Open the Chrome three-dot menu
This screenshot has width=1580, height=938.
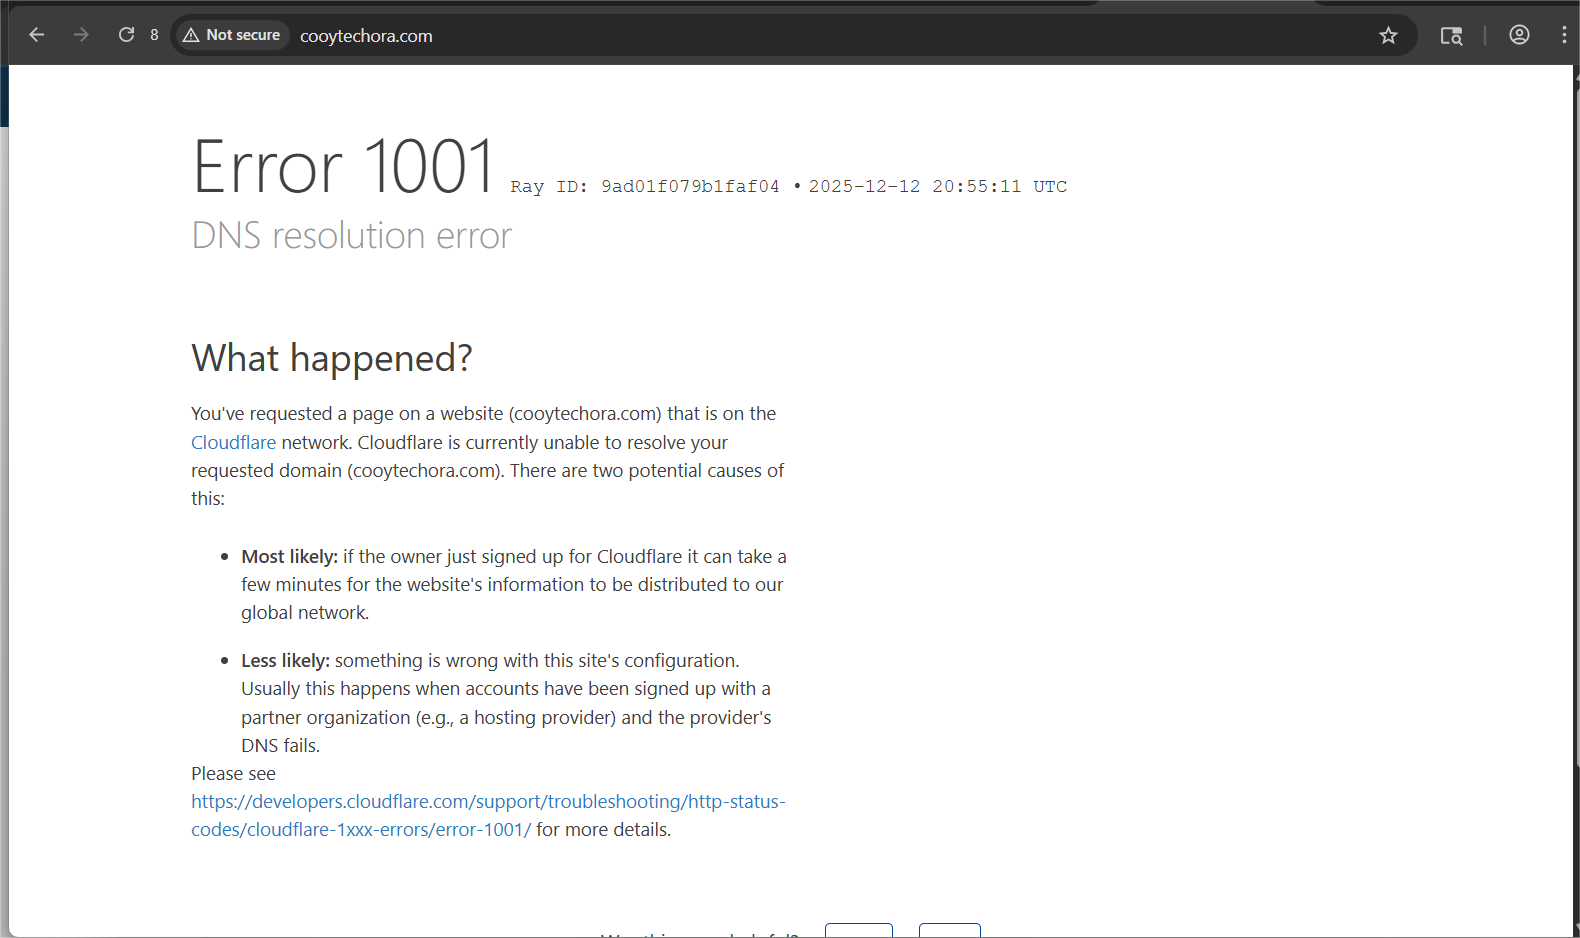coord(1563,35)
